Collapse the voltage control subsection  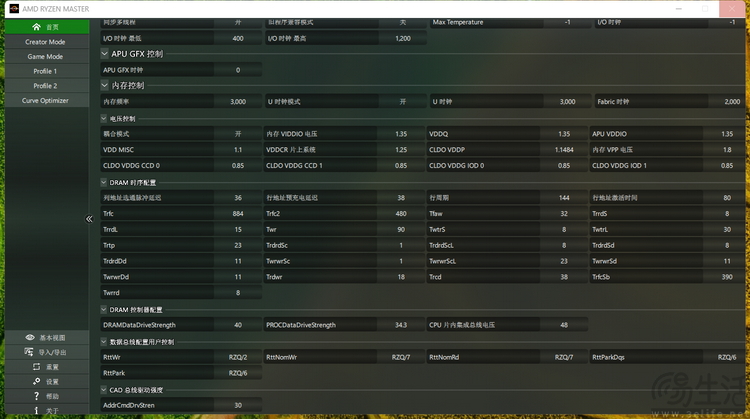(x=103, y=118)
